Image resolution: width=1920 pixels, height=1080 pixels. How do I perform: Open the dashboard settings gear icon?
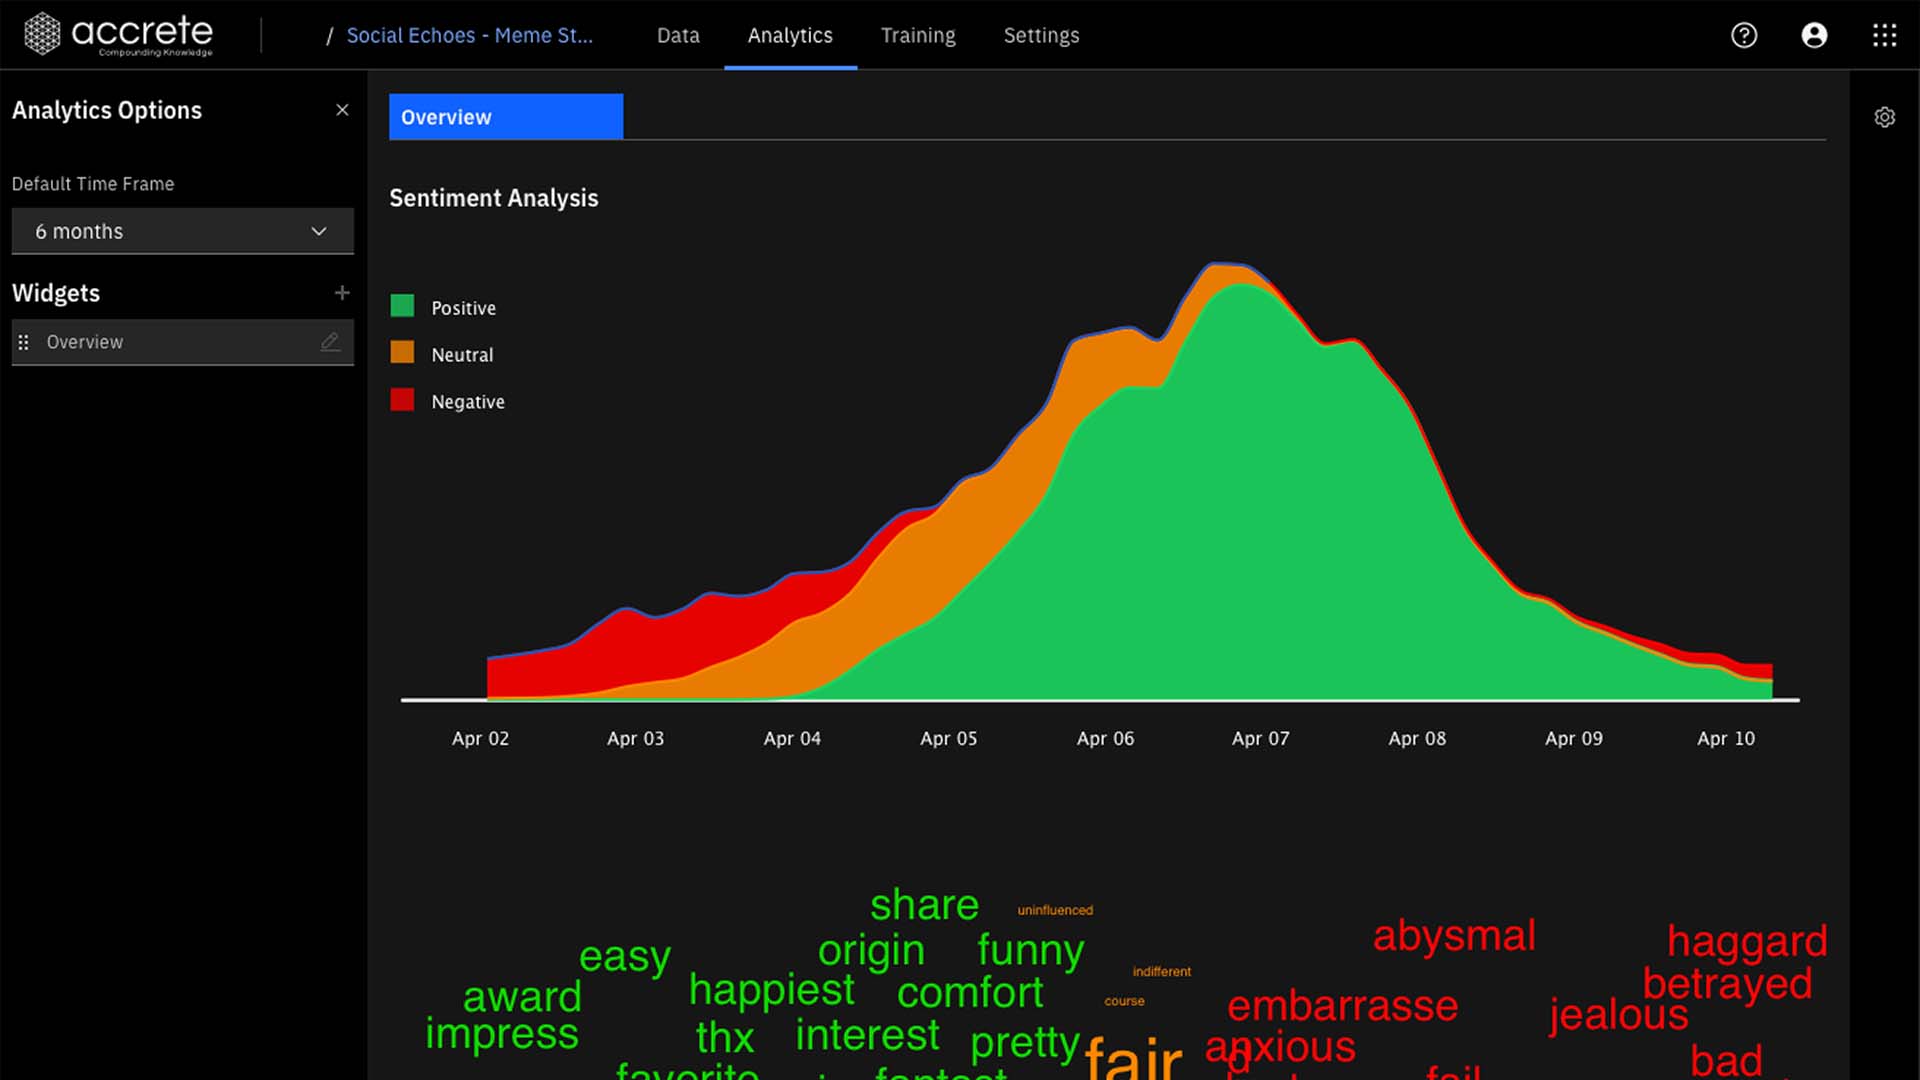tap(1884, 118)
